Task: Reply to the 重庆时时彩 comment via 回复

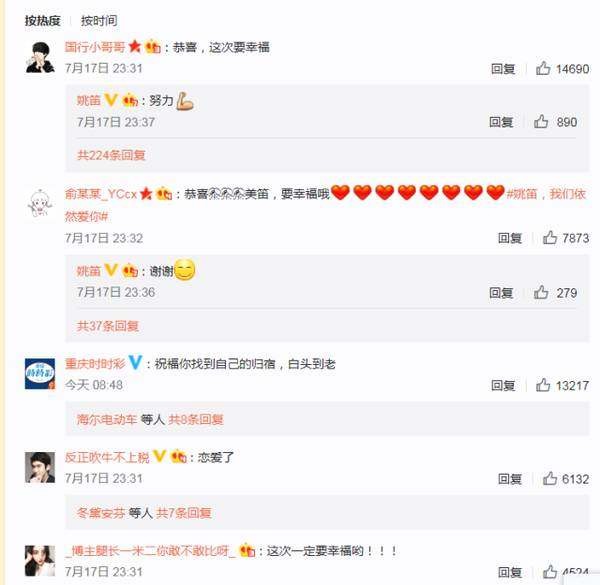Action: (503, 385)
